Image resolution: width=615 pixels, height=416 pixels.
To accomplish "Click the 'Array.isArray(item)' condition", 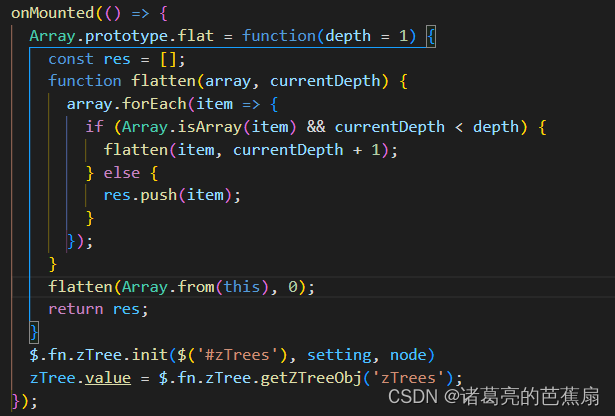I will pos(209,127).
